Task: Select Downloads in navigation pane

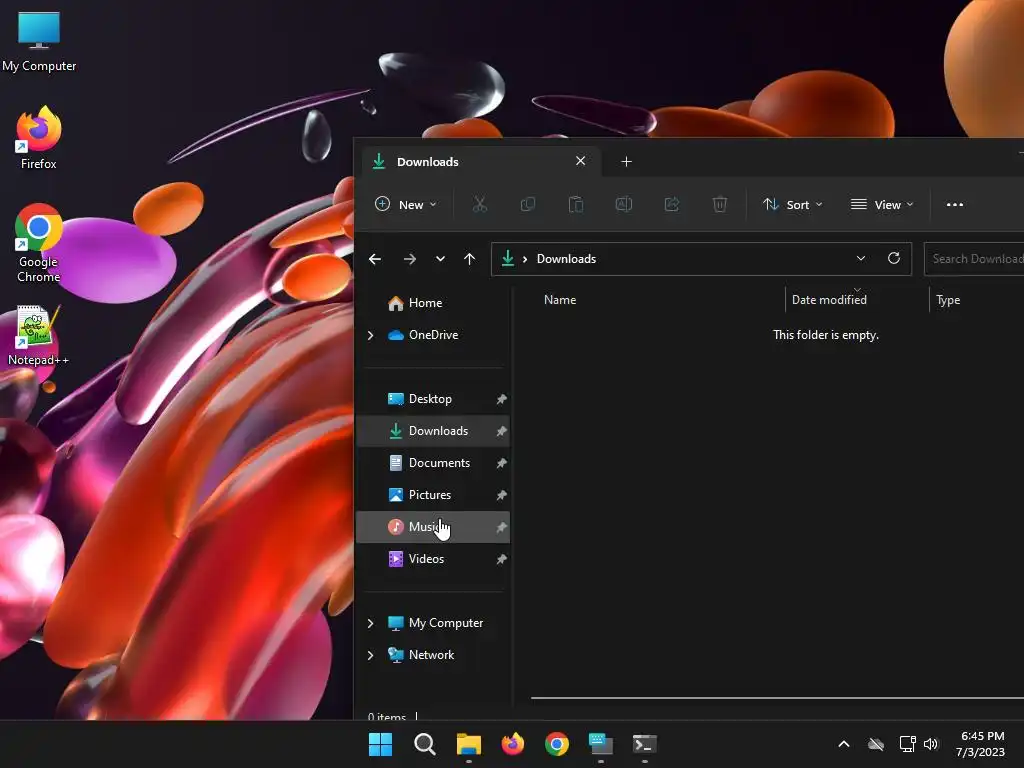Action: point(434,431)
